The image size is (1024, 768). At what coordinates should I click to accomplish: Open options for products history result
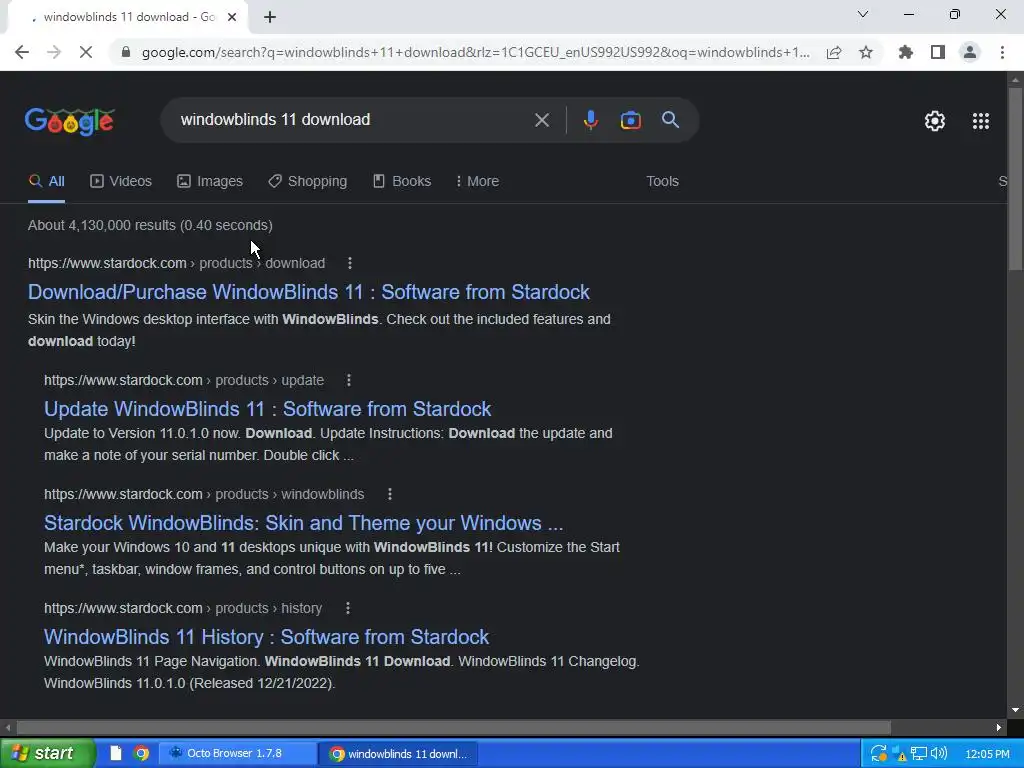348,608
